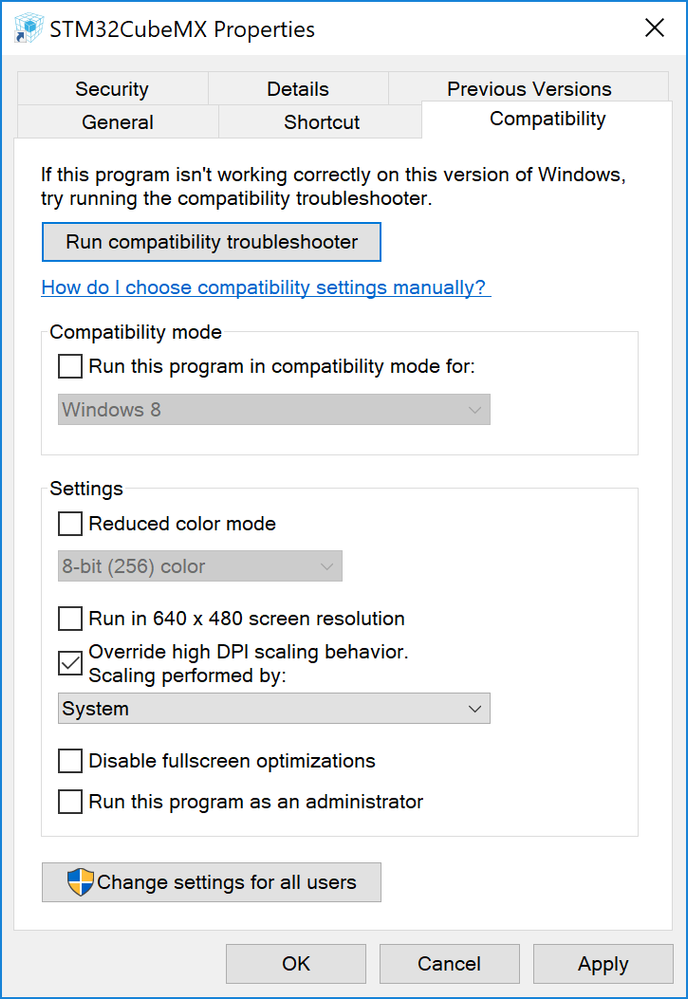Click the Apply button
Viewport: 688px width, 999px height.
tap(603, 964)
